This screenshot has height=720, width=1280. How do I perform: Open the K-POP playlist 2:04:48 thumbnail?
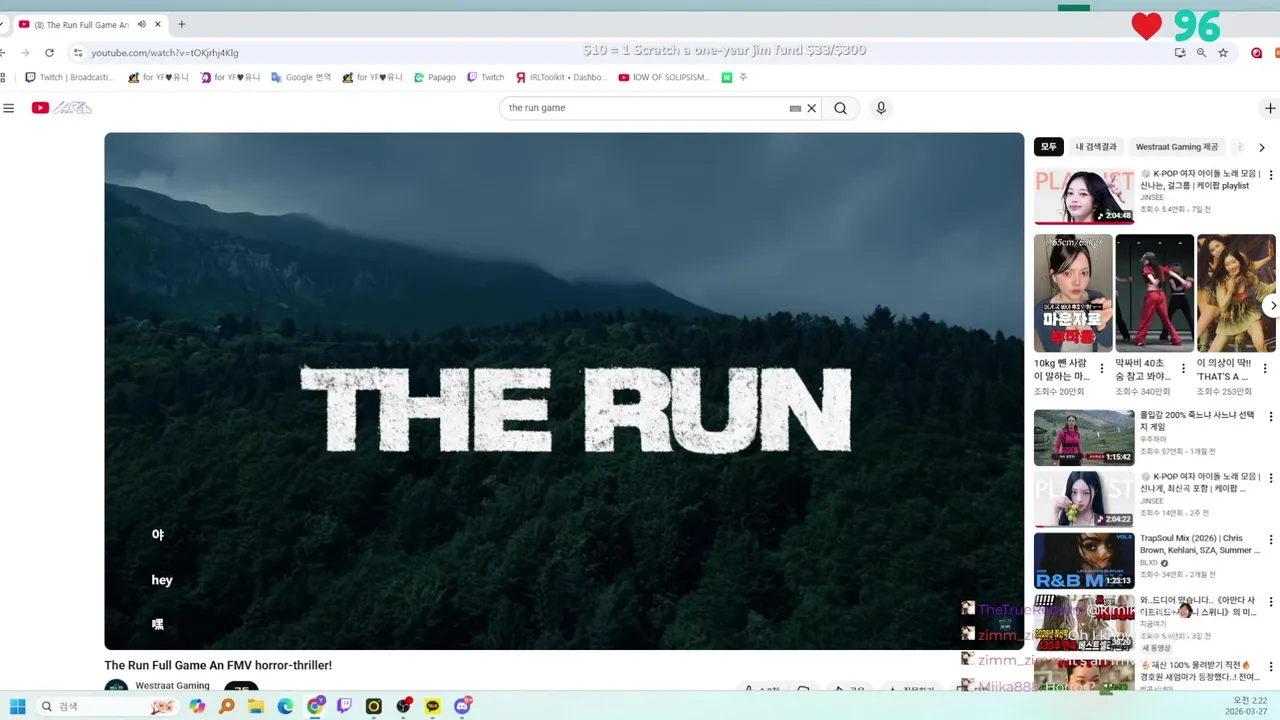pyautogui.click(x=1084, y=196)
